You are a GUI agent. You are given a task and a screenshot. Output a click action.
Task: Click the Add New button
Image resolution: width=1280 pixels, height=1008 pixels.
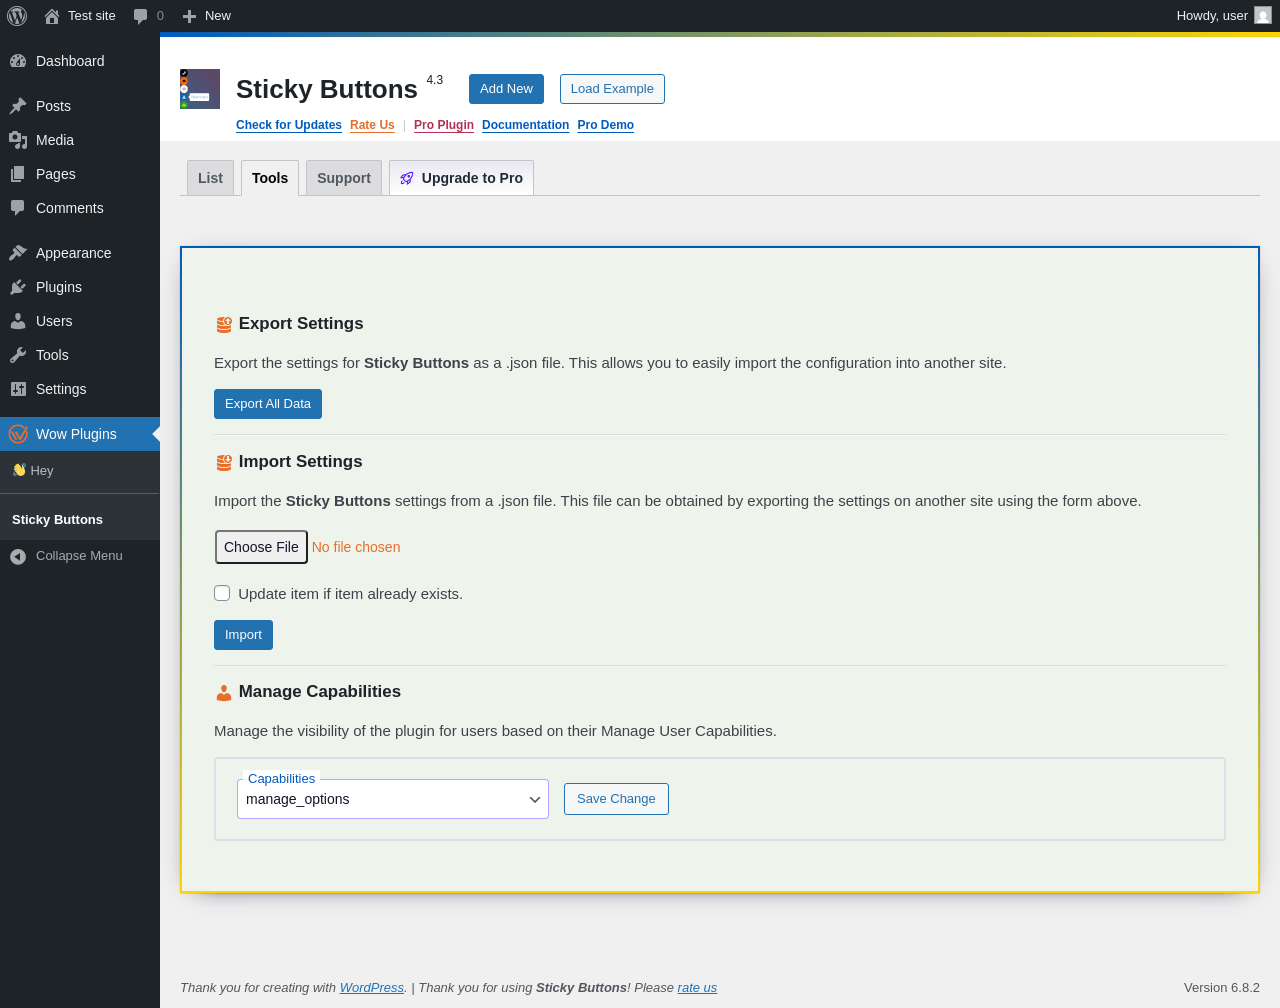point(506,89)
